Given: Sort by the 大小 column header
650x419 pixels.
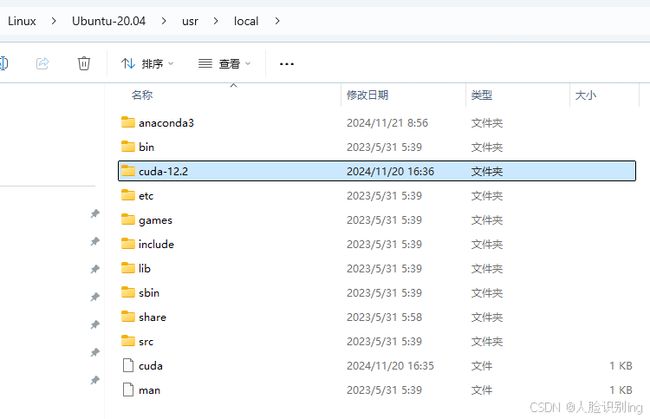Looking at the screenshot, I should tap(585, 95).
